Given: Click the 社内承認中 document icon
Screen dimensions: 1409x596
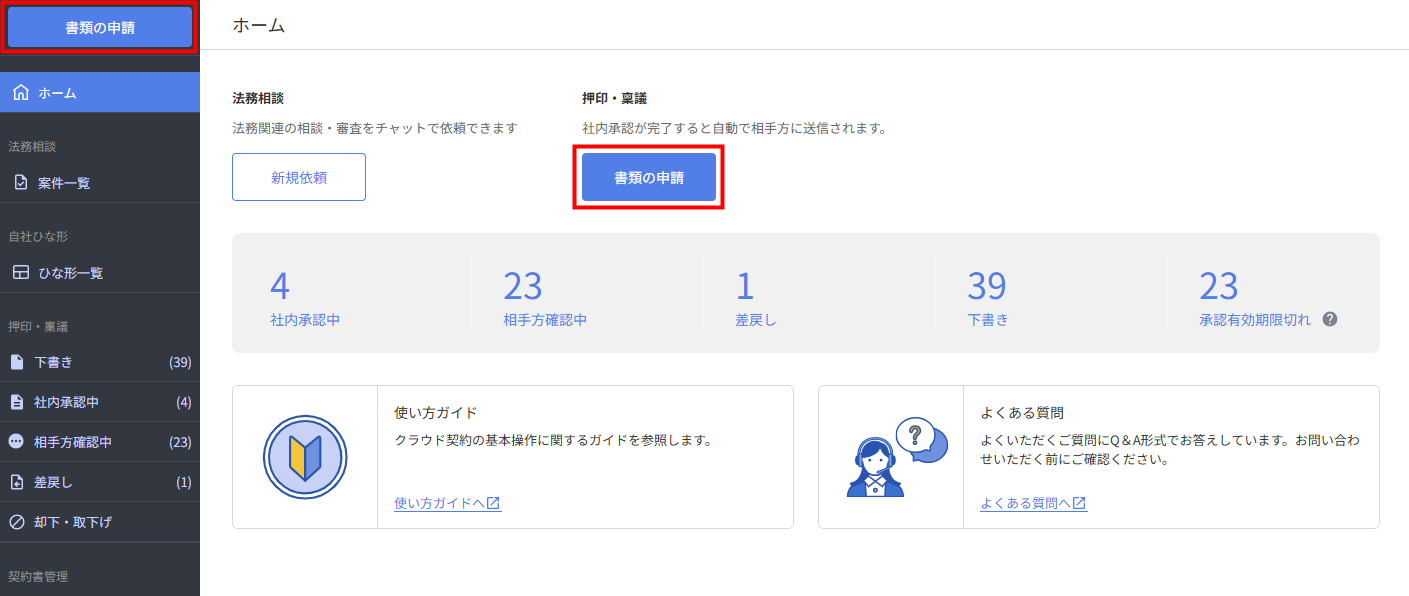Looking at the screenshot, I should [x=16, y=402].
